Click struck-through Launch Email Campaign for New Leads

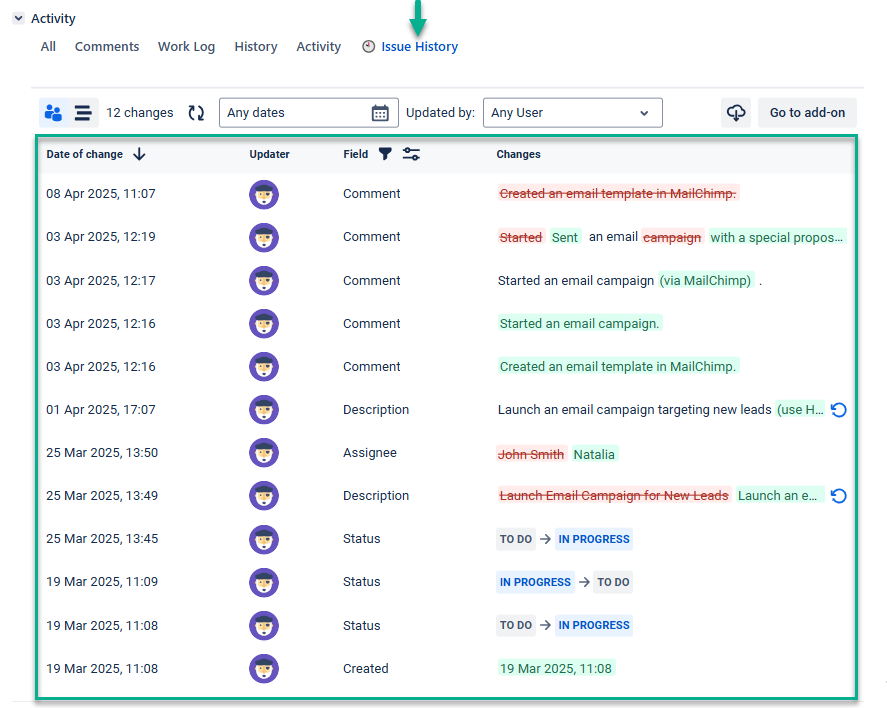(x=614, y=495)
